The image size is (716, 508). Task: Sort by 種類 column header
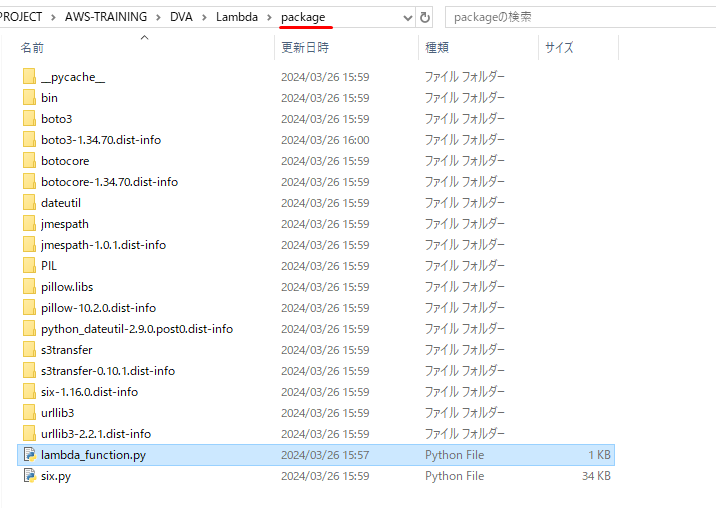437,47
